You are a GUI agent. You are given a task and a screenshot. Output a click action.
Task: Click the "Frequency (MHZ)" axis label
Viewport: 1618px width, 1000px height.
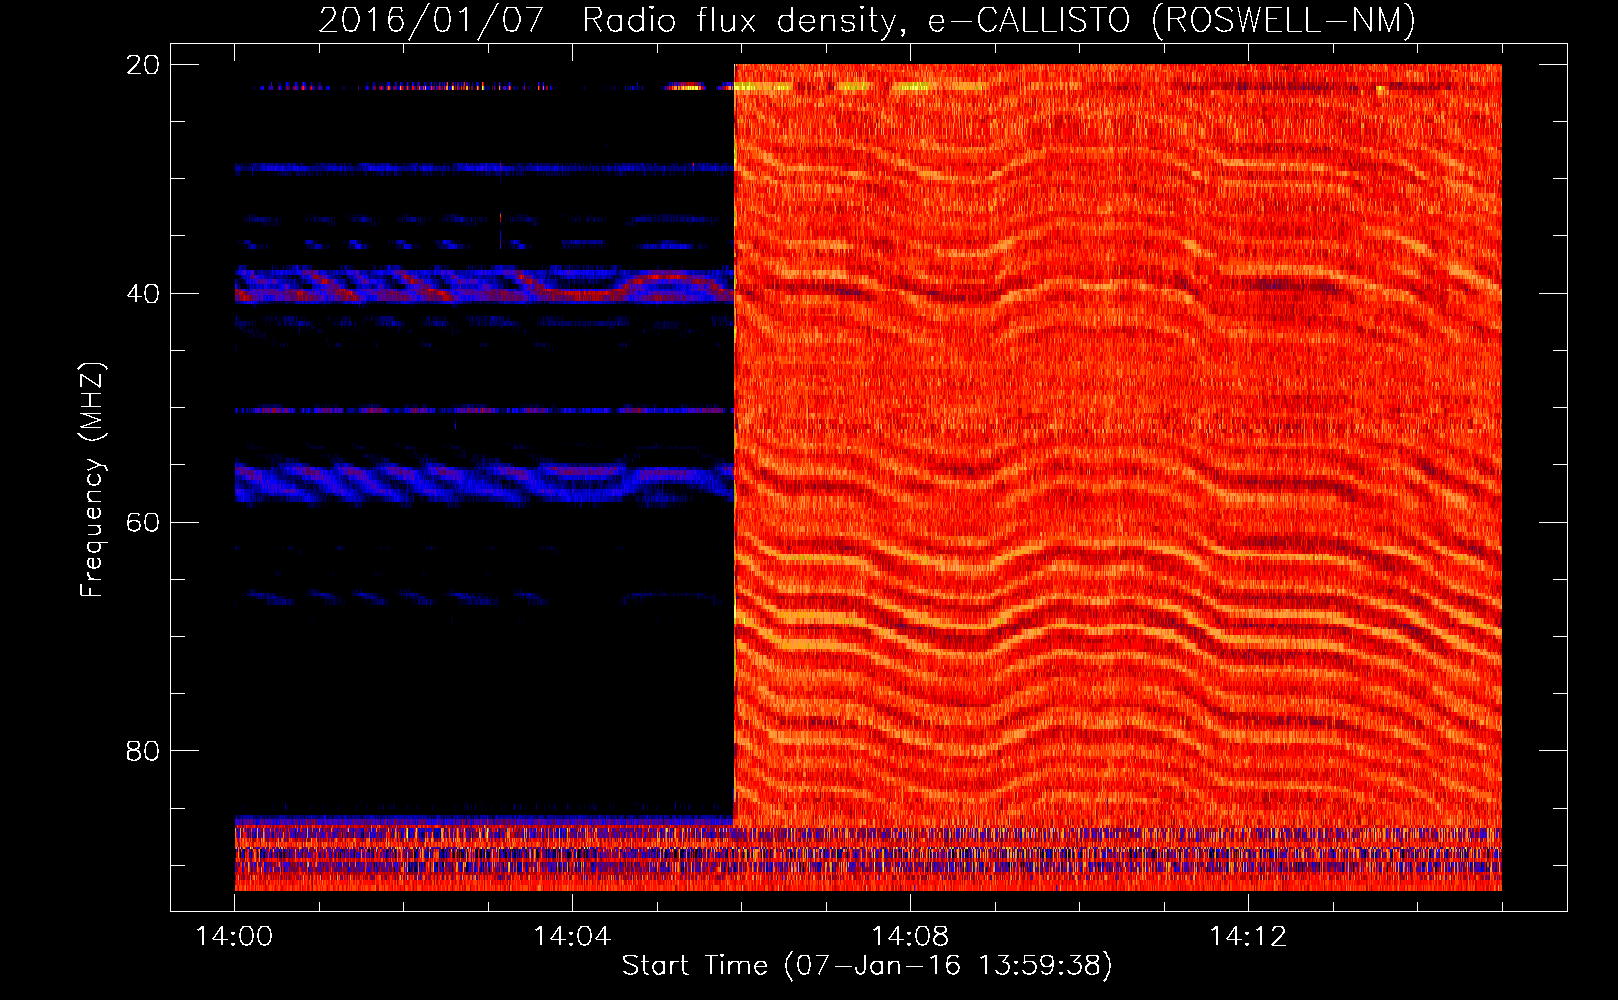pos(92,480)
